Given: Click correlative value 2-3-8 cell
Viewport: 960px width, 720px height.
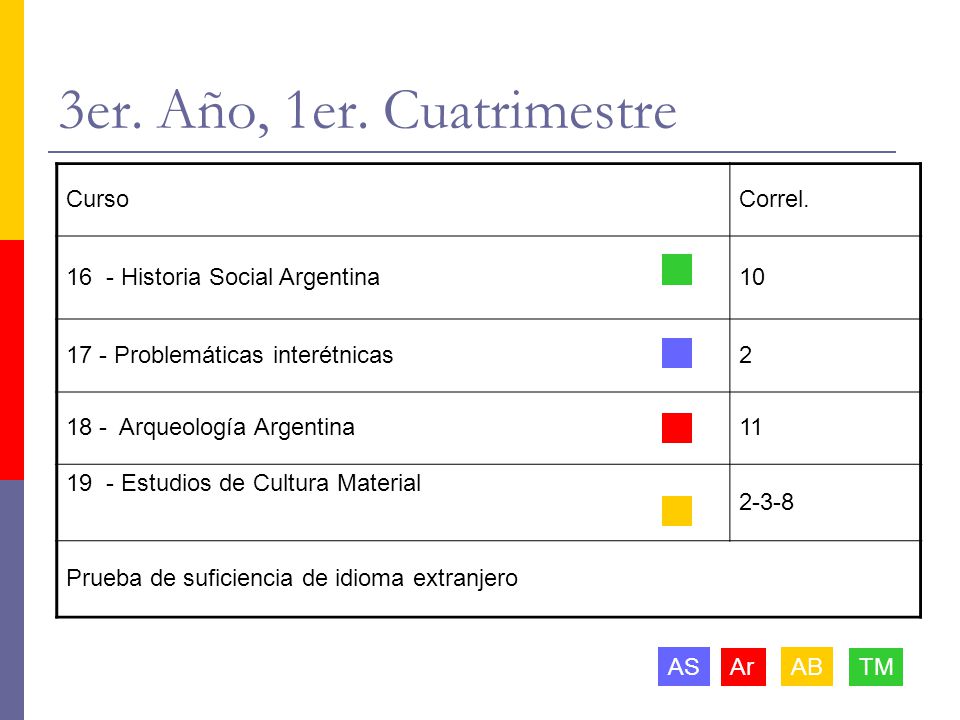Looking at the screenshot, I should [x=825, y=503].
